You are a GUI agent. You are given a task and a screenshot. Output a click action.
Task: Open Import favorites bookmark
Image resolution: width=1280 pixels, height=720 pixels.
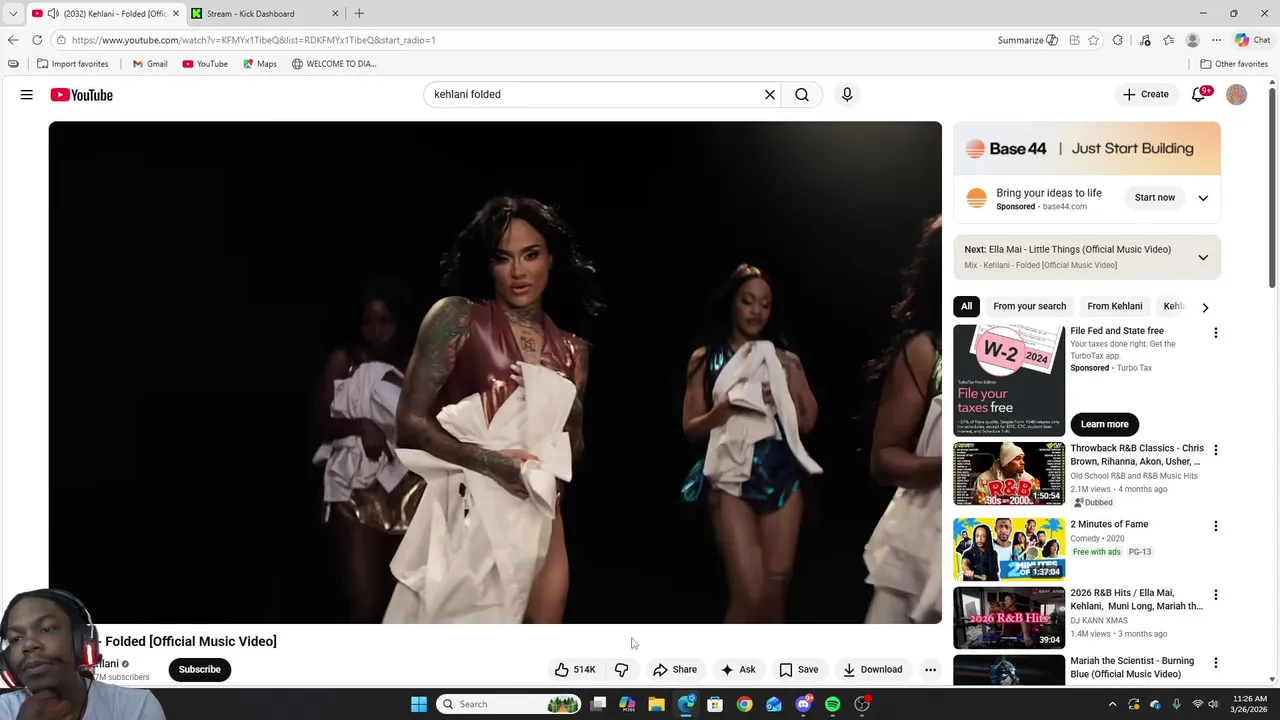click(72, 64)
